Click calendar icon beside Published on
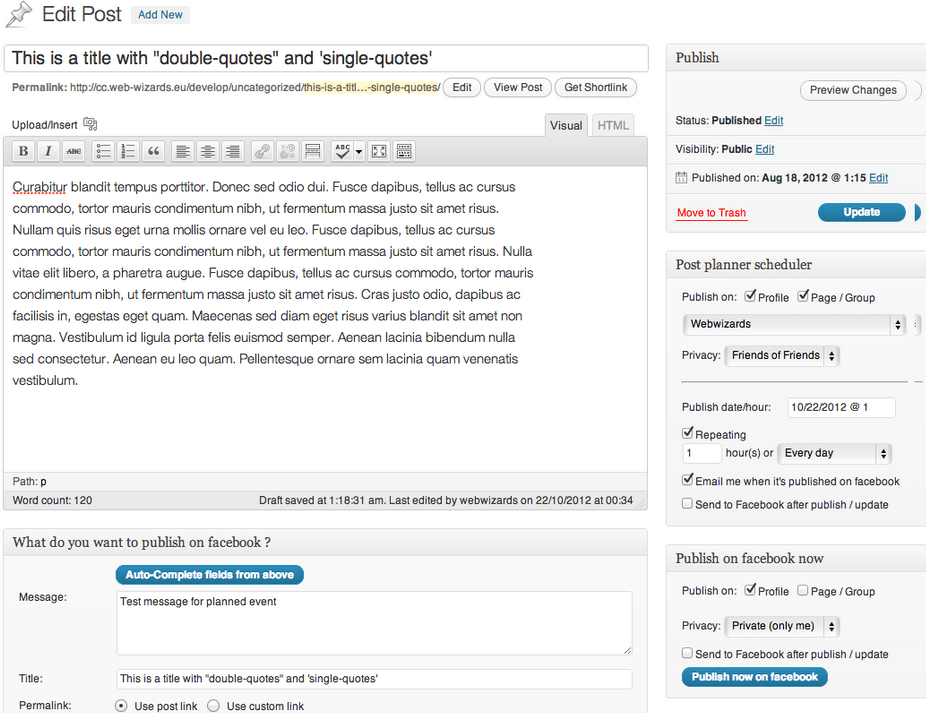The width and height of the screenshot is (926, 713). [x=681, y=177]
